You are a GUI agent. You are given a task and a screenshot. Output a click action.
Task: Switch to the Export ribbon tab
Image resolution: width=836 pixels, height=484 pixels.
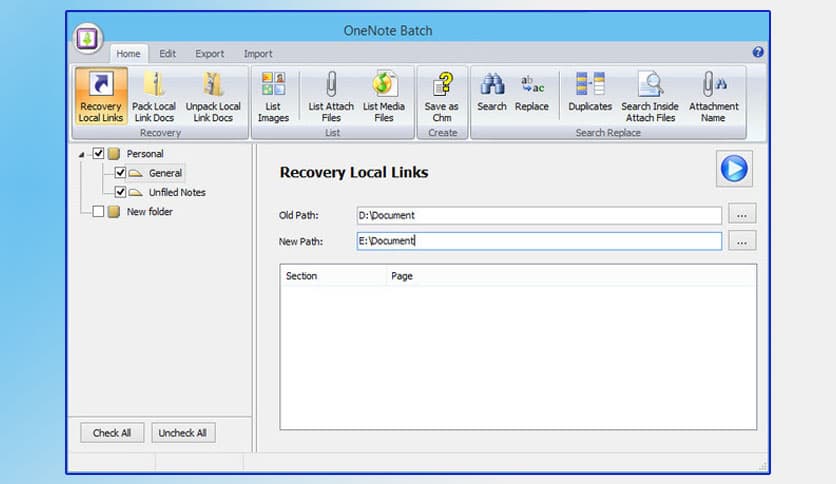(210, 53)
